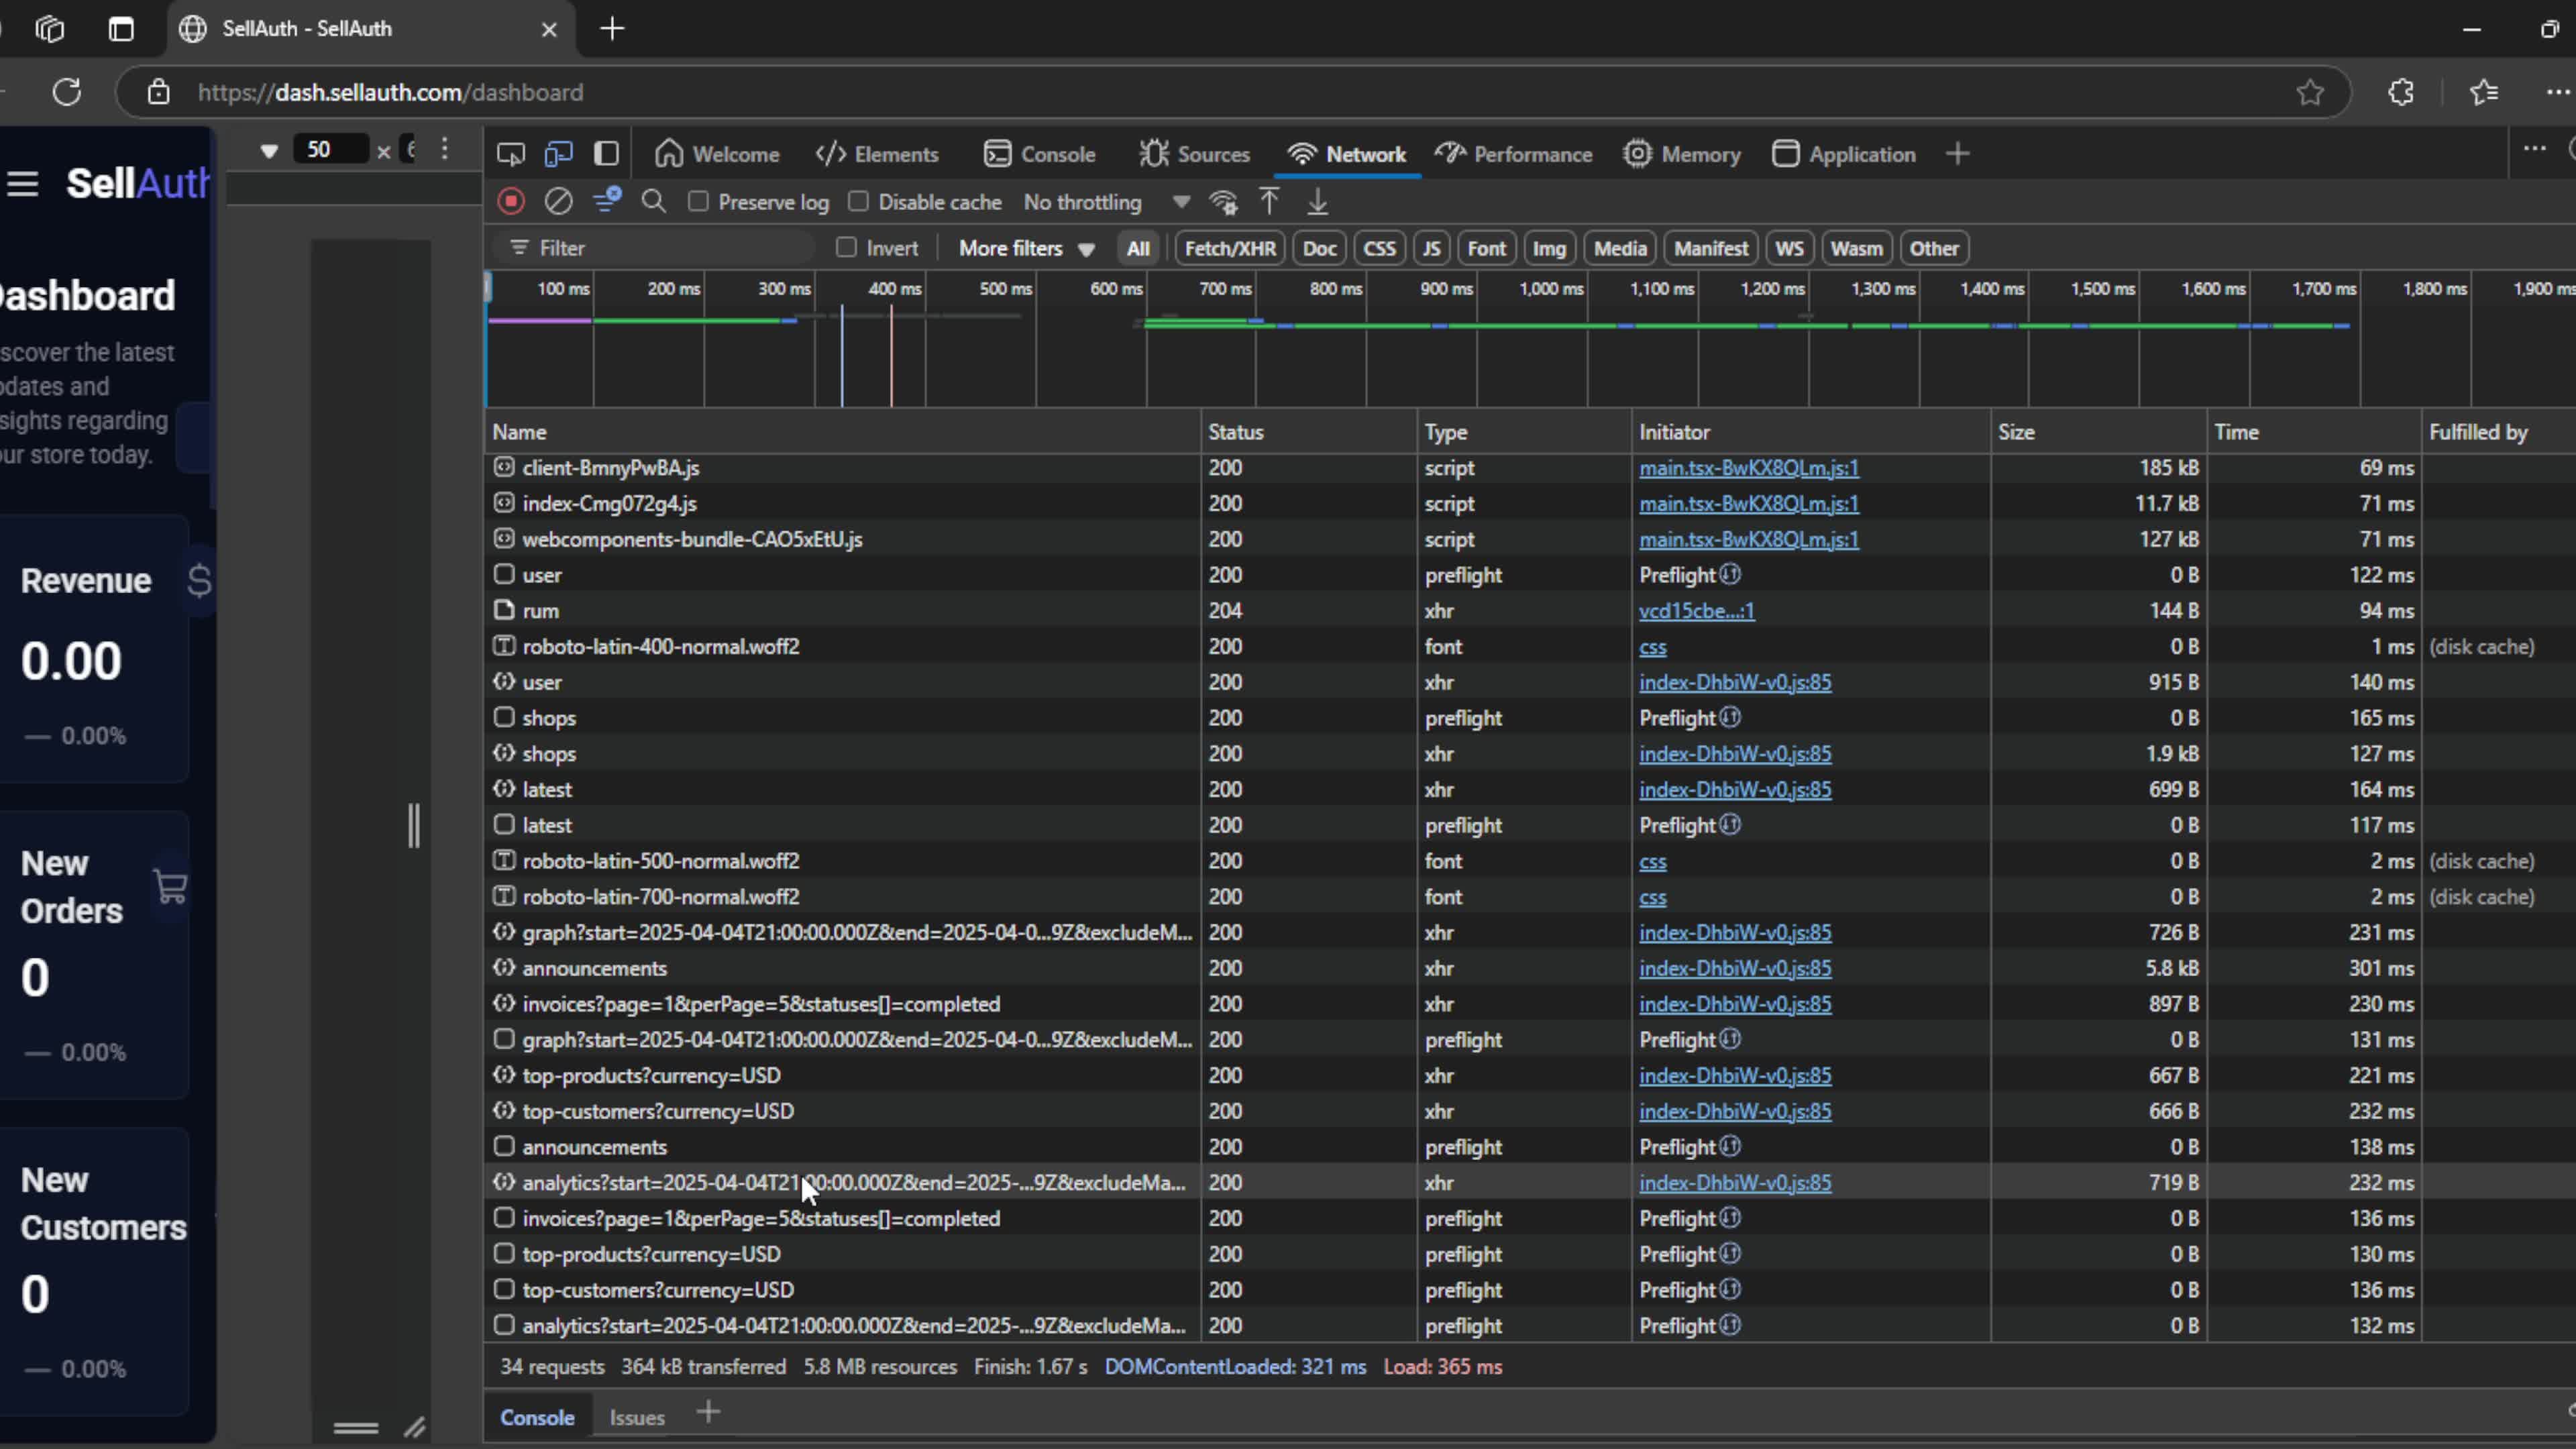This screenshot has height=1449, width=2576.
Task: Clear the network log
Action: pyautogui.click(x=558, y=202)
